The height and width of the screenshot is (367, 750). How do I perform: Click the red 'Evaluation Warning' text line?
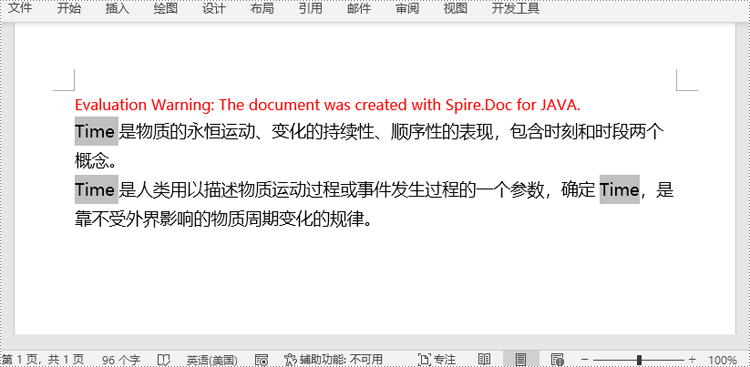click(x=328, y=104)
